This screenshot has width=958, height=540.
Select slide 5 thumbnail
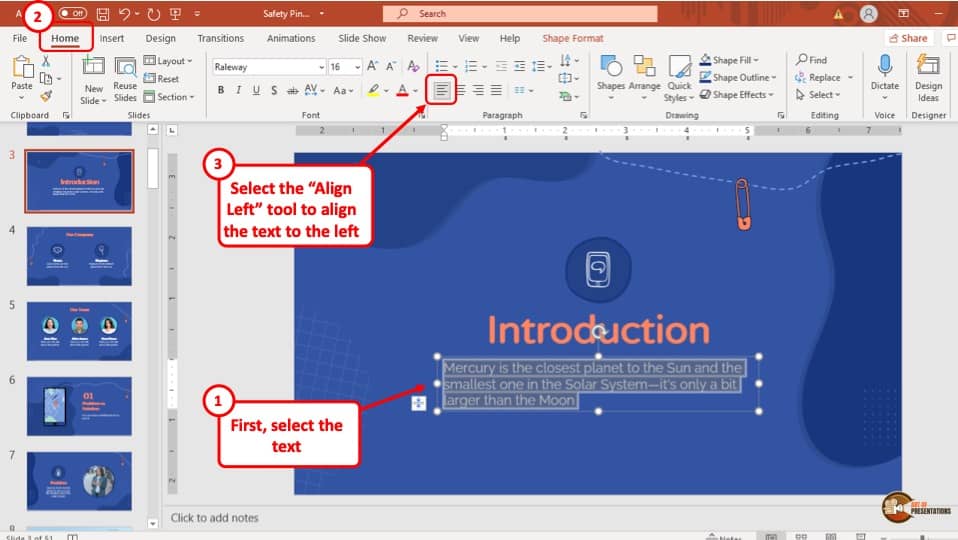[x=79, y=330]
